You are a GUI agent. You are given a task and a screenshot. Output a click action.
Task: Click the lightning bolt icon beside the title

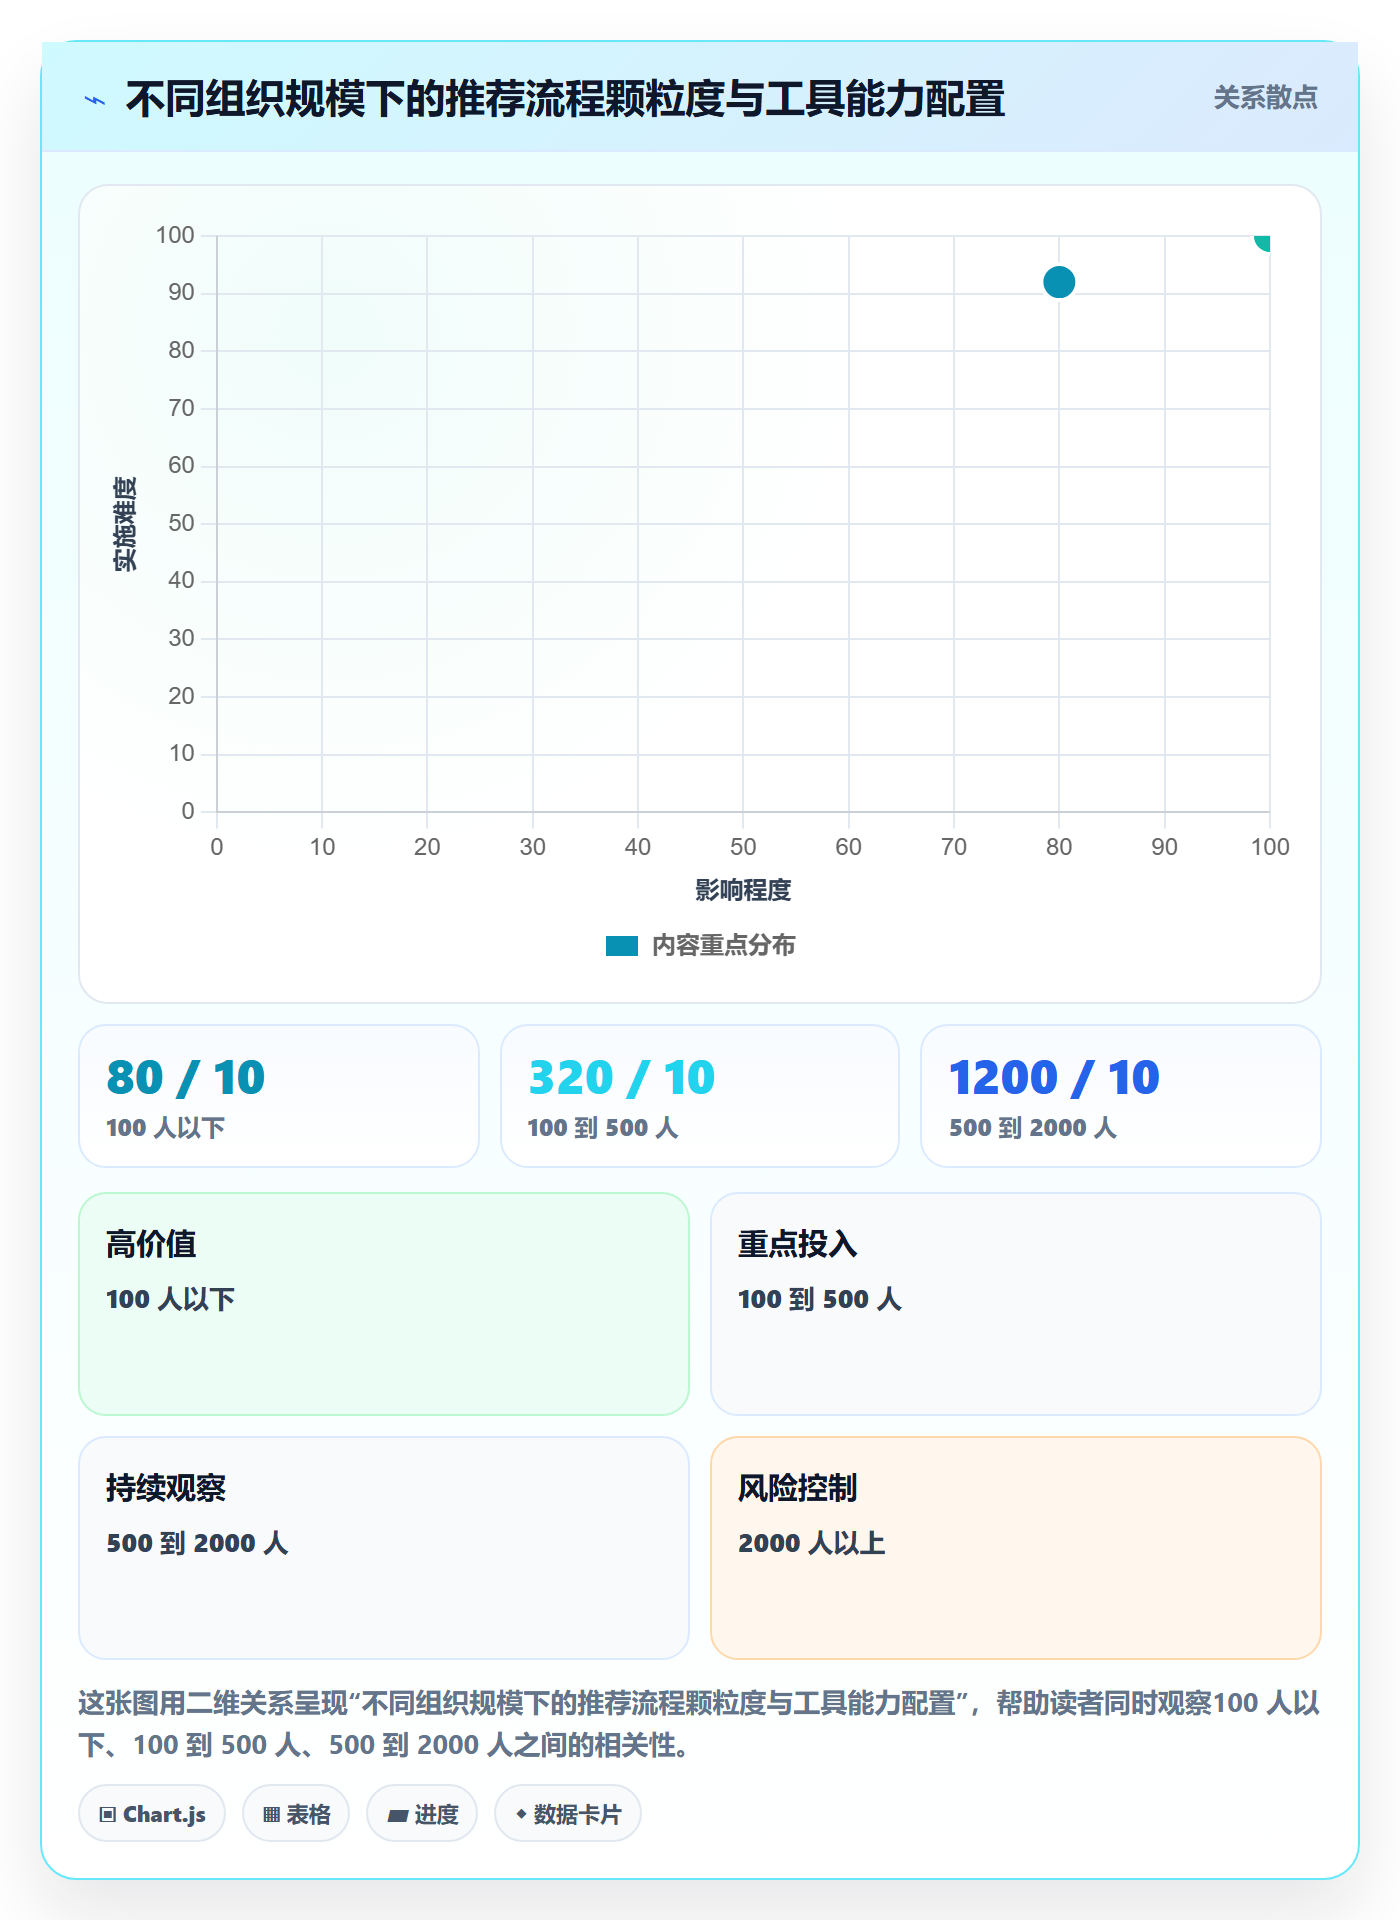[95, 100]
